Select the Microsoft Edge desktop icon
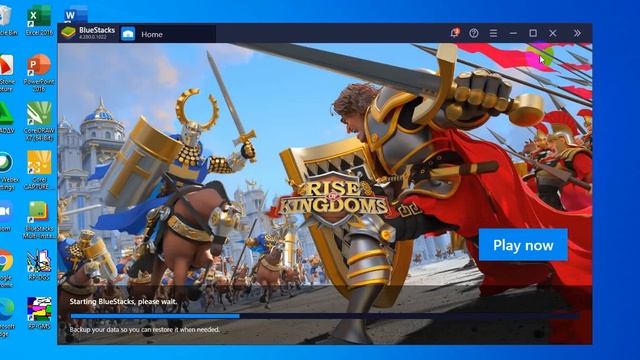 (x=6, y=318)
